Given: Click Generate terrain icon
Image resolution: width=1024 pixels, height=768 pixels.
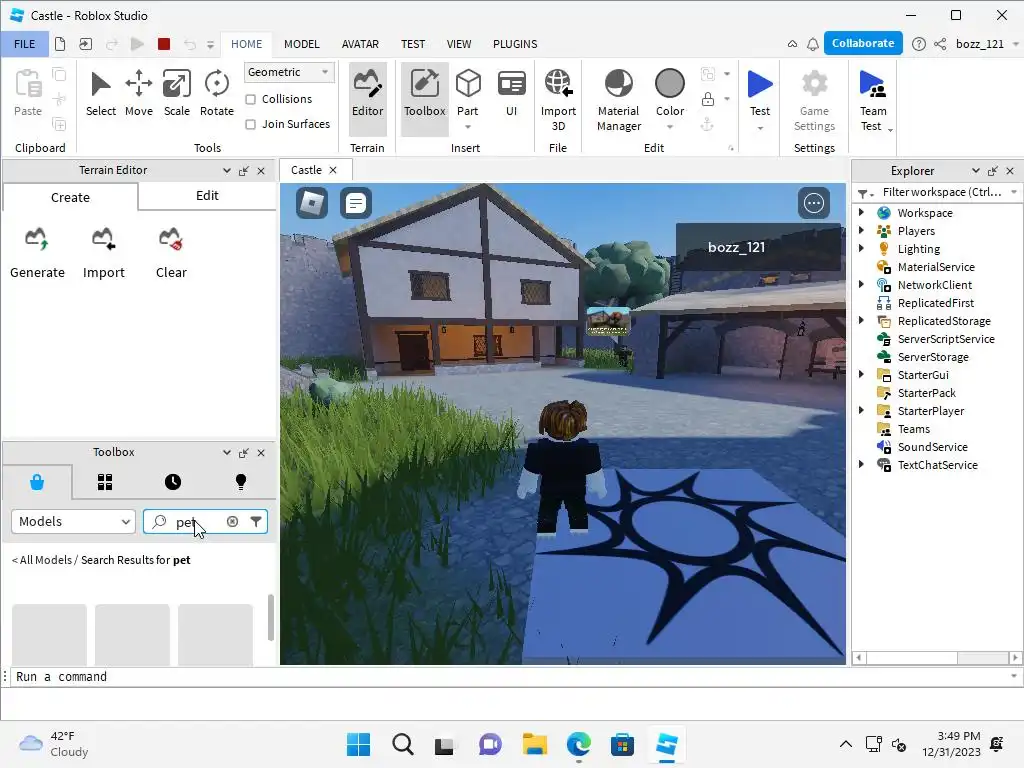Looking at the screenshot, I should click(x=37, y=253).
